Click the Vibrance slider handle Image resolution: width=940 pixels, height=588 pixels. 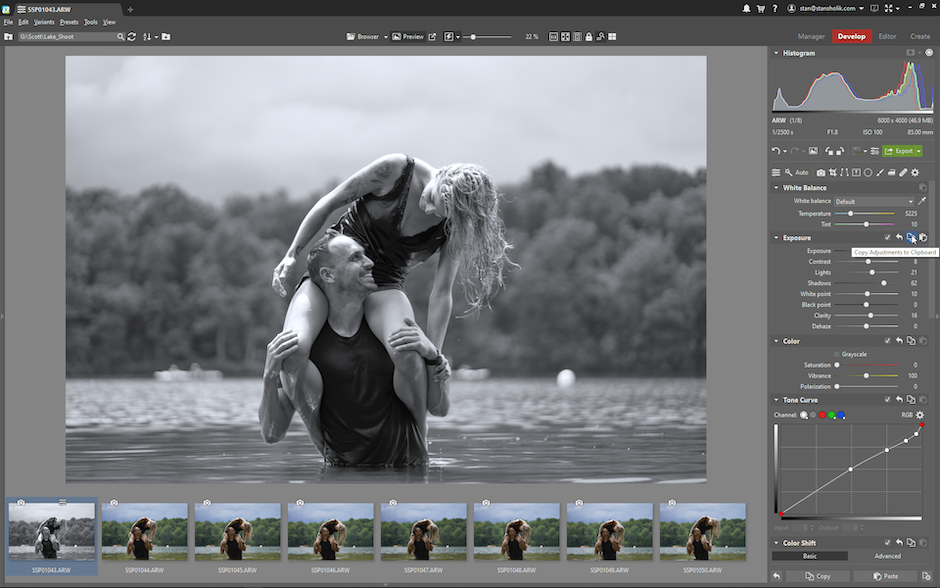coord(866,376)
